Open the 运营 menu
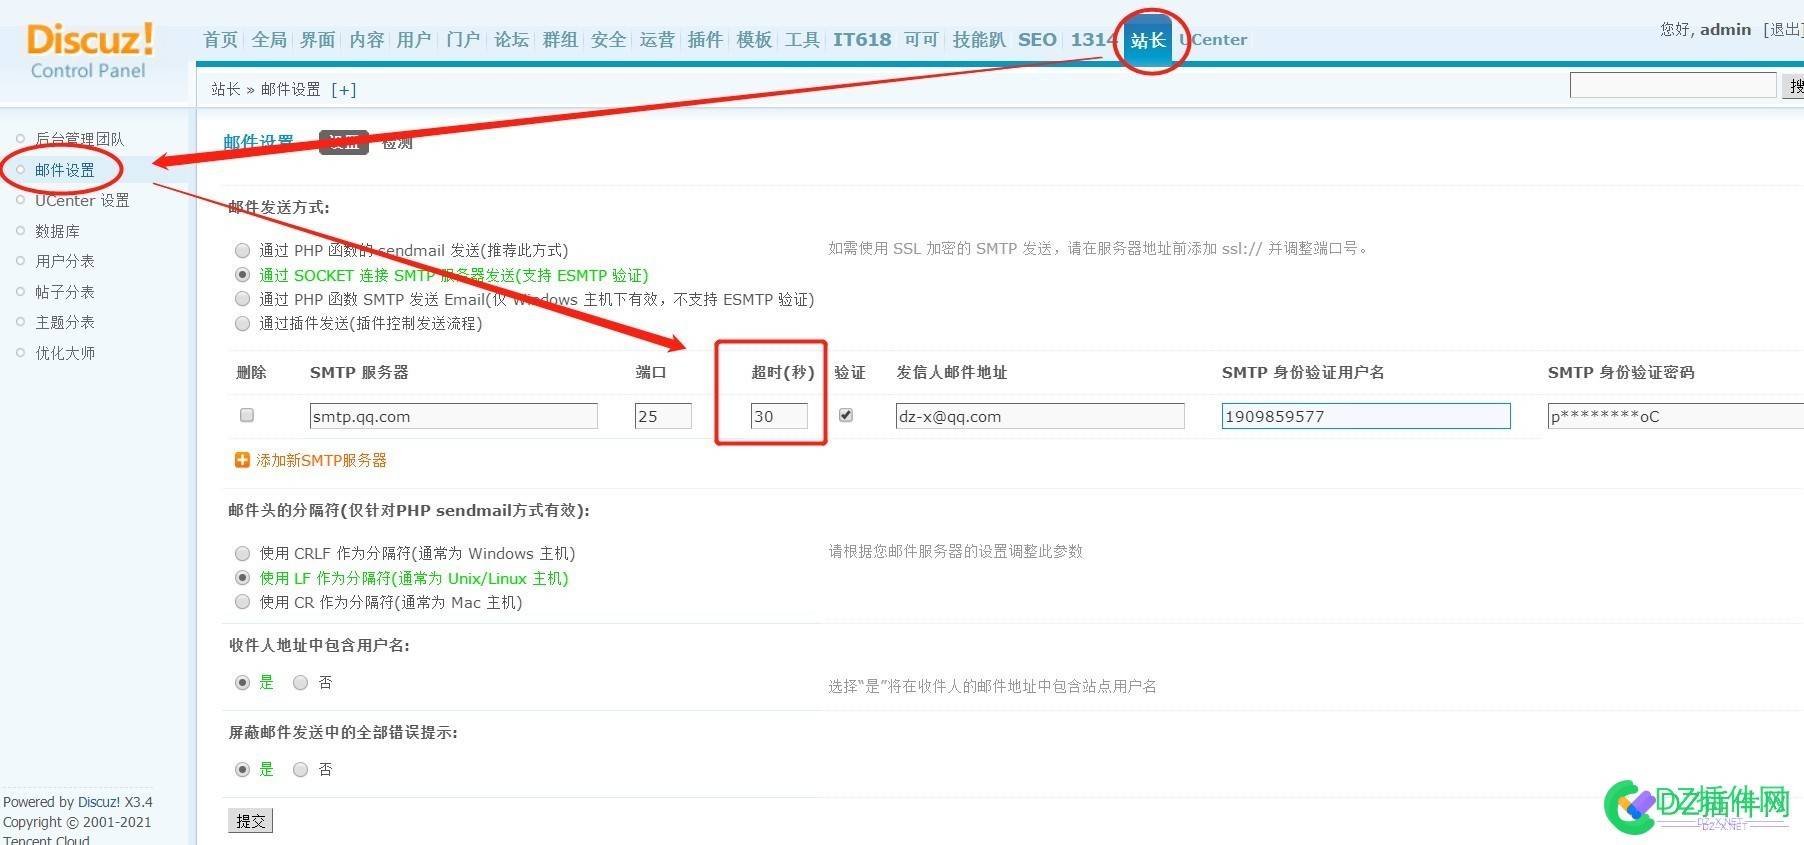Viewport: 1804px width, 845px height. click(x=657, y=40)
